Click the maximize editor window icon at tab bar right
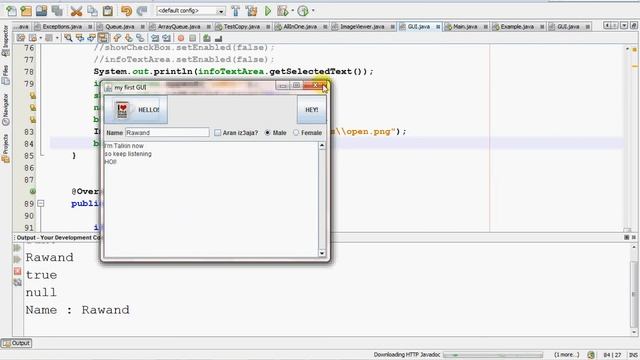This screenshot has height=360, width=640. (x=633, y=26)
